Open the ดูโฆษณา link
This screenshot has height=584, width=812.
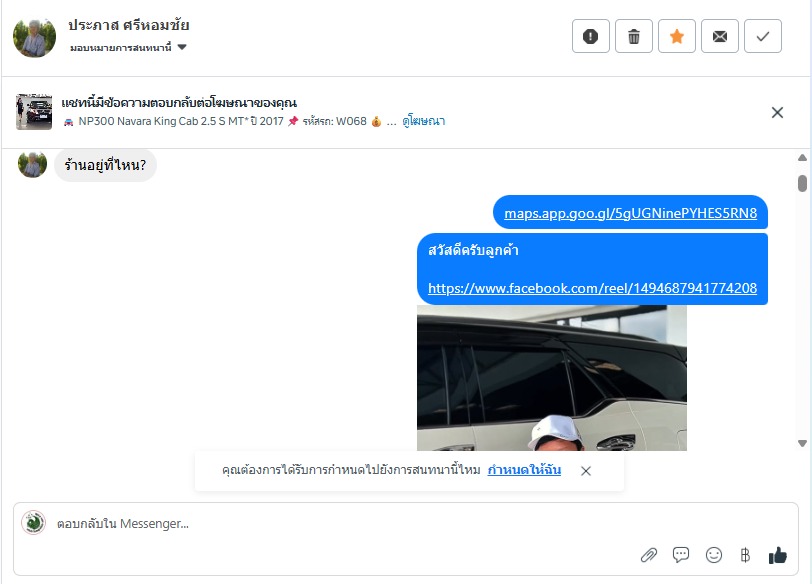[424, 121]
